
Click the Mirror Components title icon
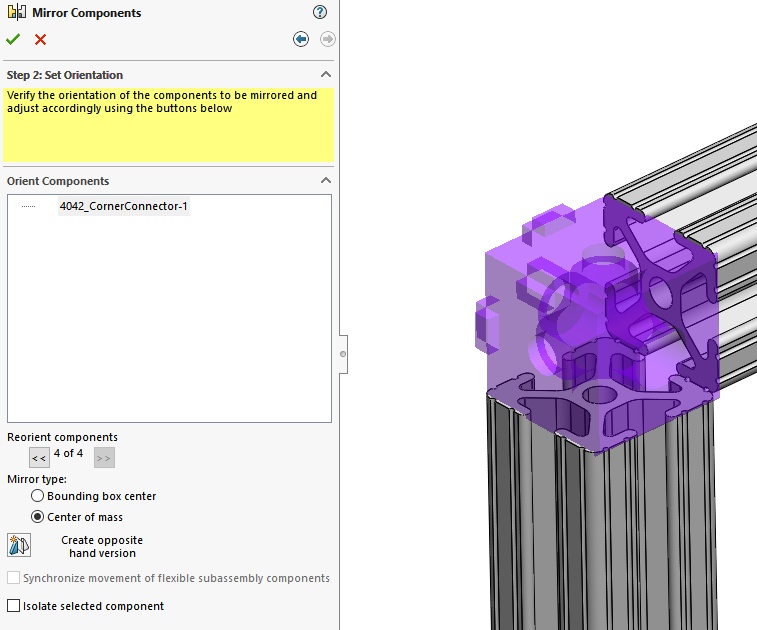click(17, 12)
